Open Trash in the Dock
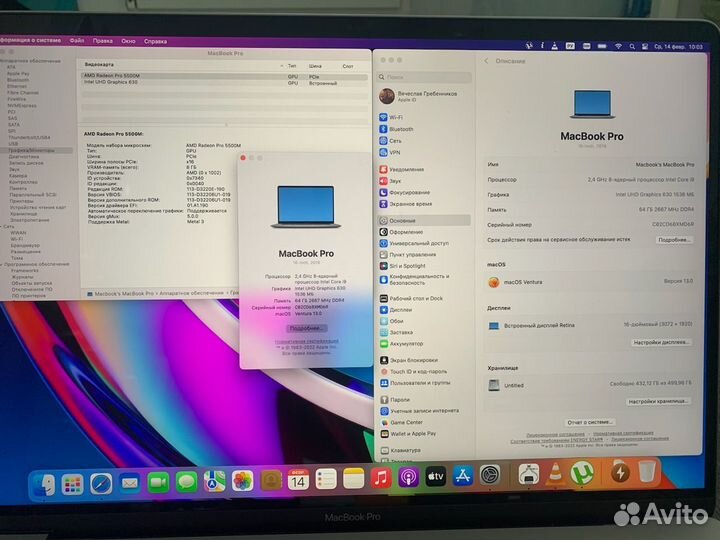720x540 pixels. (x=647, y=471)
